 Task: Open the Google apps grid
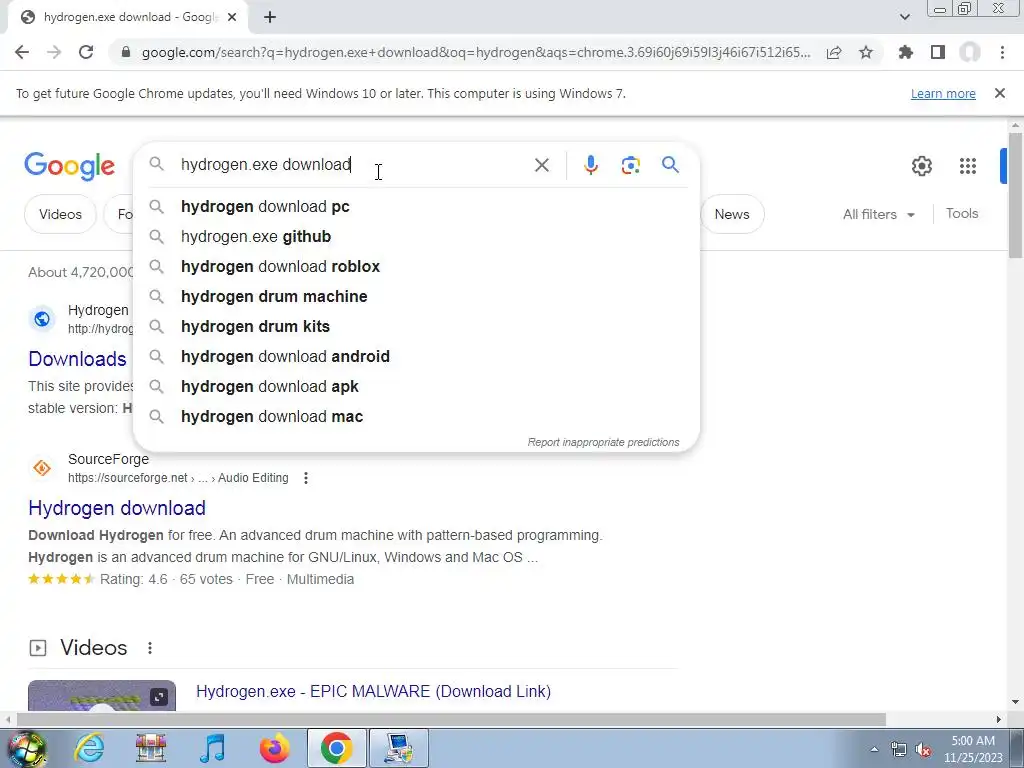968,166
